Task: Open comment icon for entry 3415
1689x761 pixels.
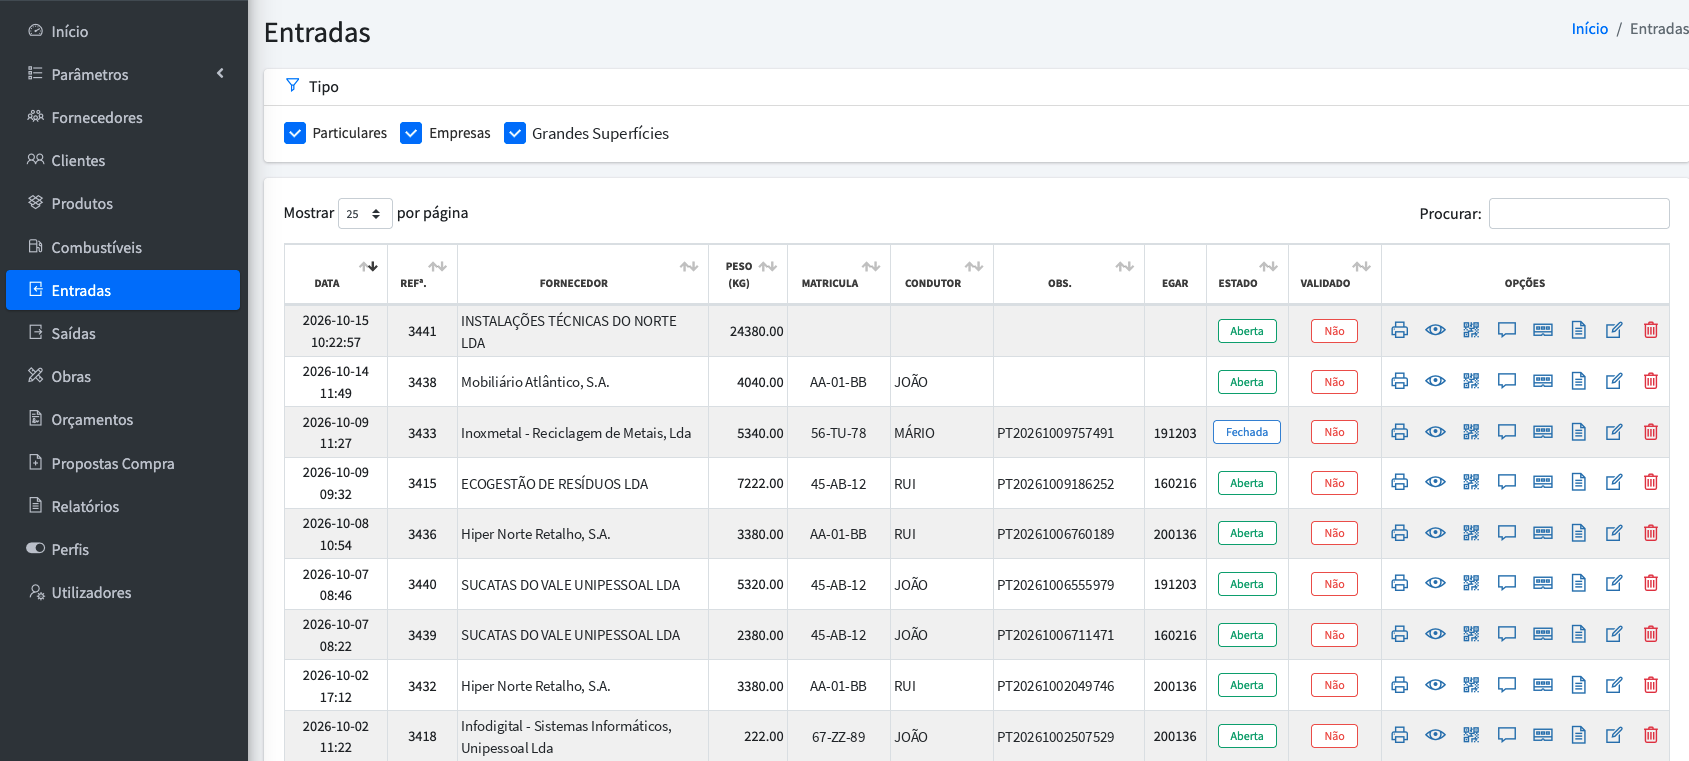Action: [1507, 482]
